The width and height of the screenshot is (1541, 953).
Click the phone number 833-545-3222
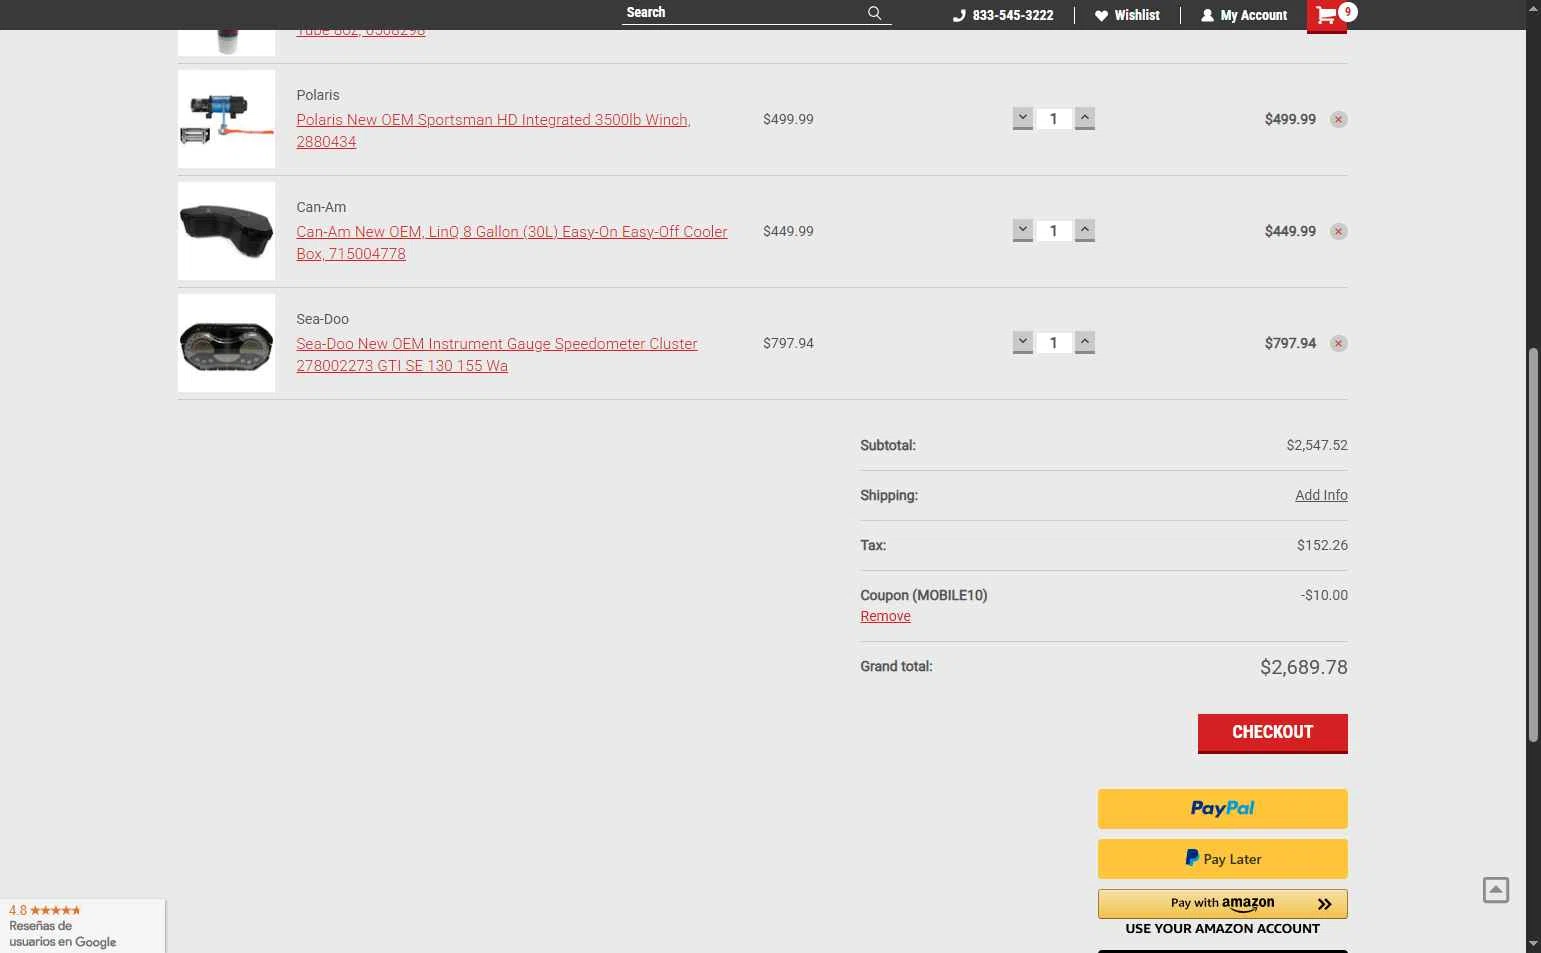1003,15
